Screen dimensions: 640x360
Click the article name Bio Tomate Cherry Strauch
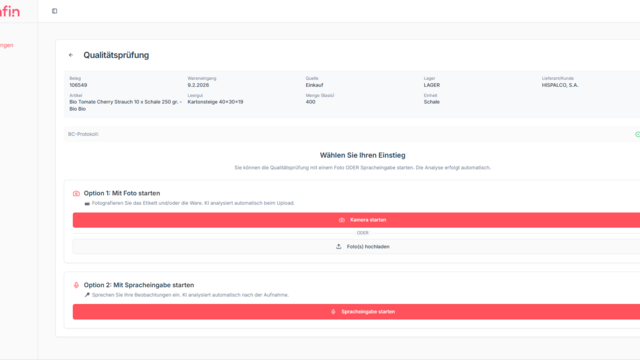(x=125, y=105)
